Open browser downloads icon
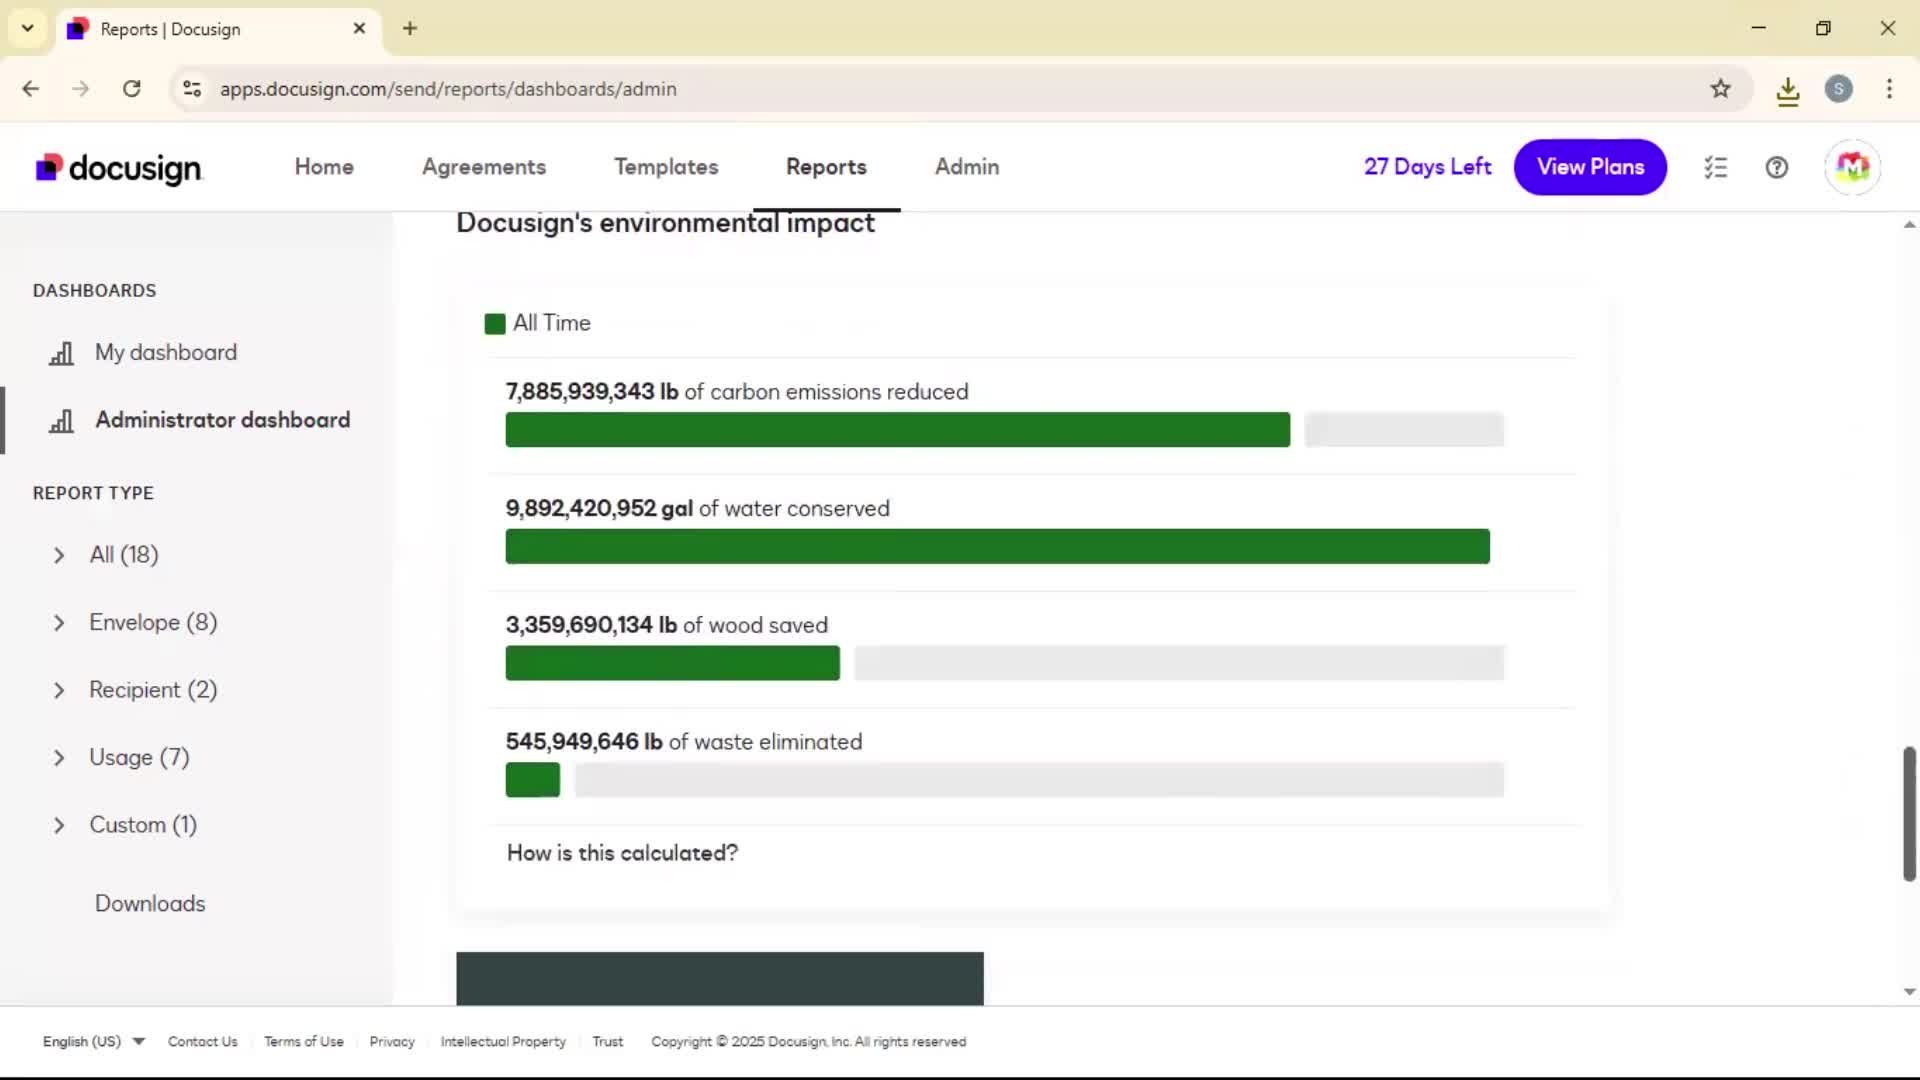Viewport: 1920px width, 1080px height. coord(1788,90)
